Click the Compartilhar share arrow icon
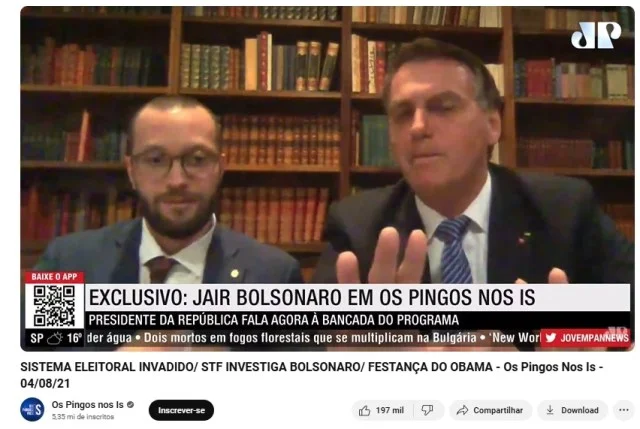Screen dimensions: 640x429 [462, 410]
